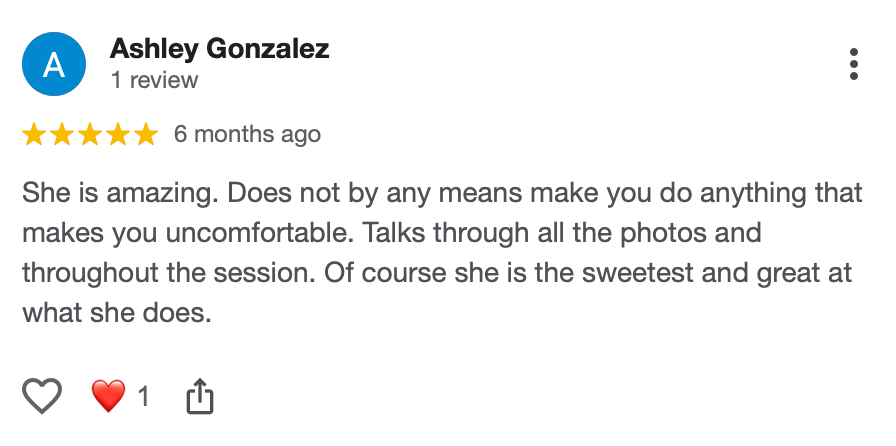Click the "6 months ago" timestamp
Image resolution: width=896 pixels, height=446 pixels.
(x=247, y=134)
